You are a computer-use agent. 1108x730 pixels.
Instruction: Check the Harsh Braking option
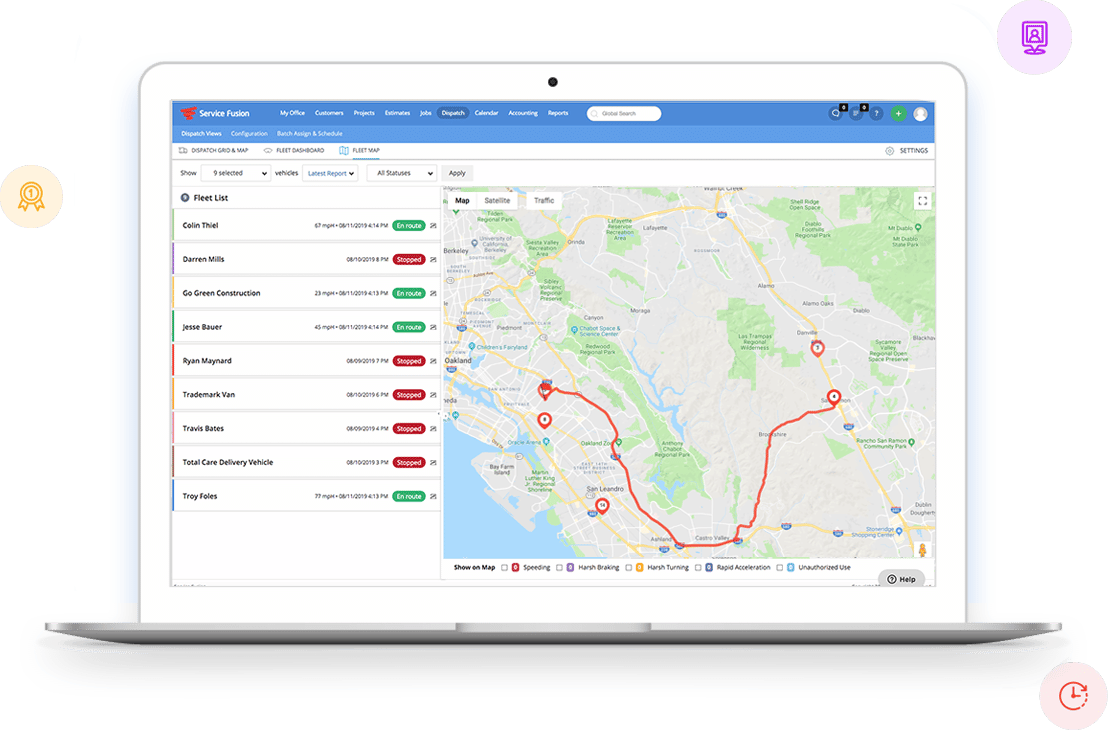click(x=560, y=567)
